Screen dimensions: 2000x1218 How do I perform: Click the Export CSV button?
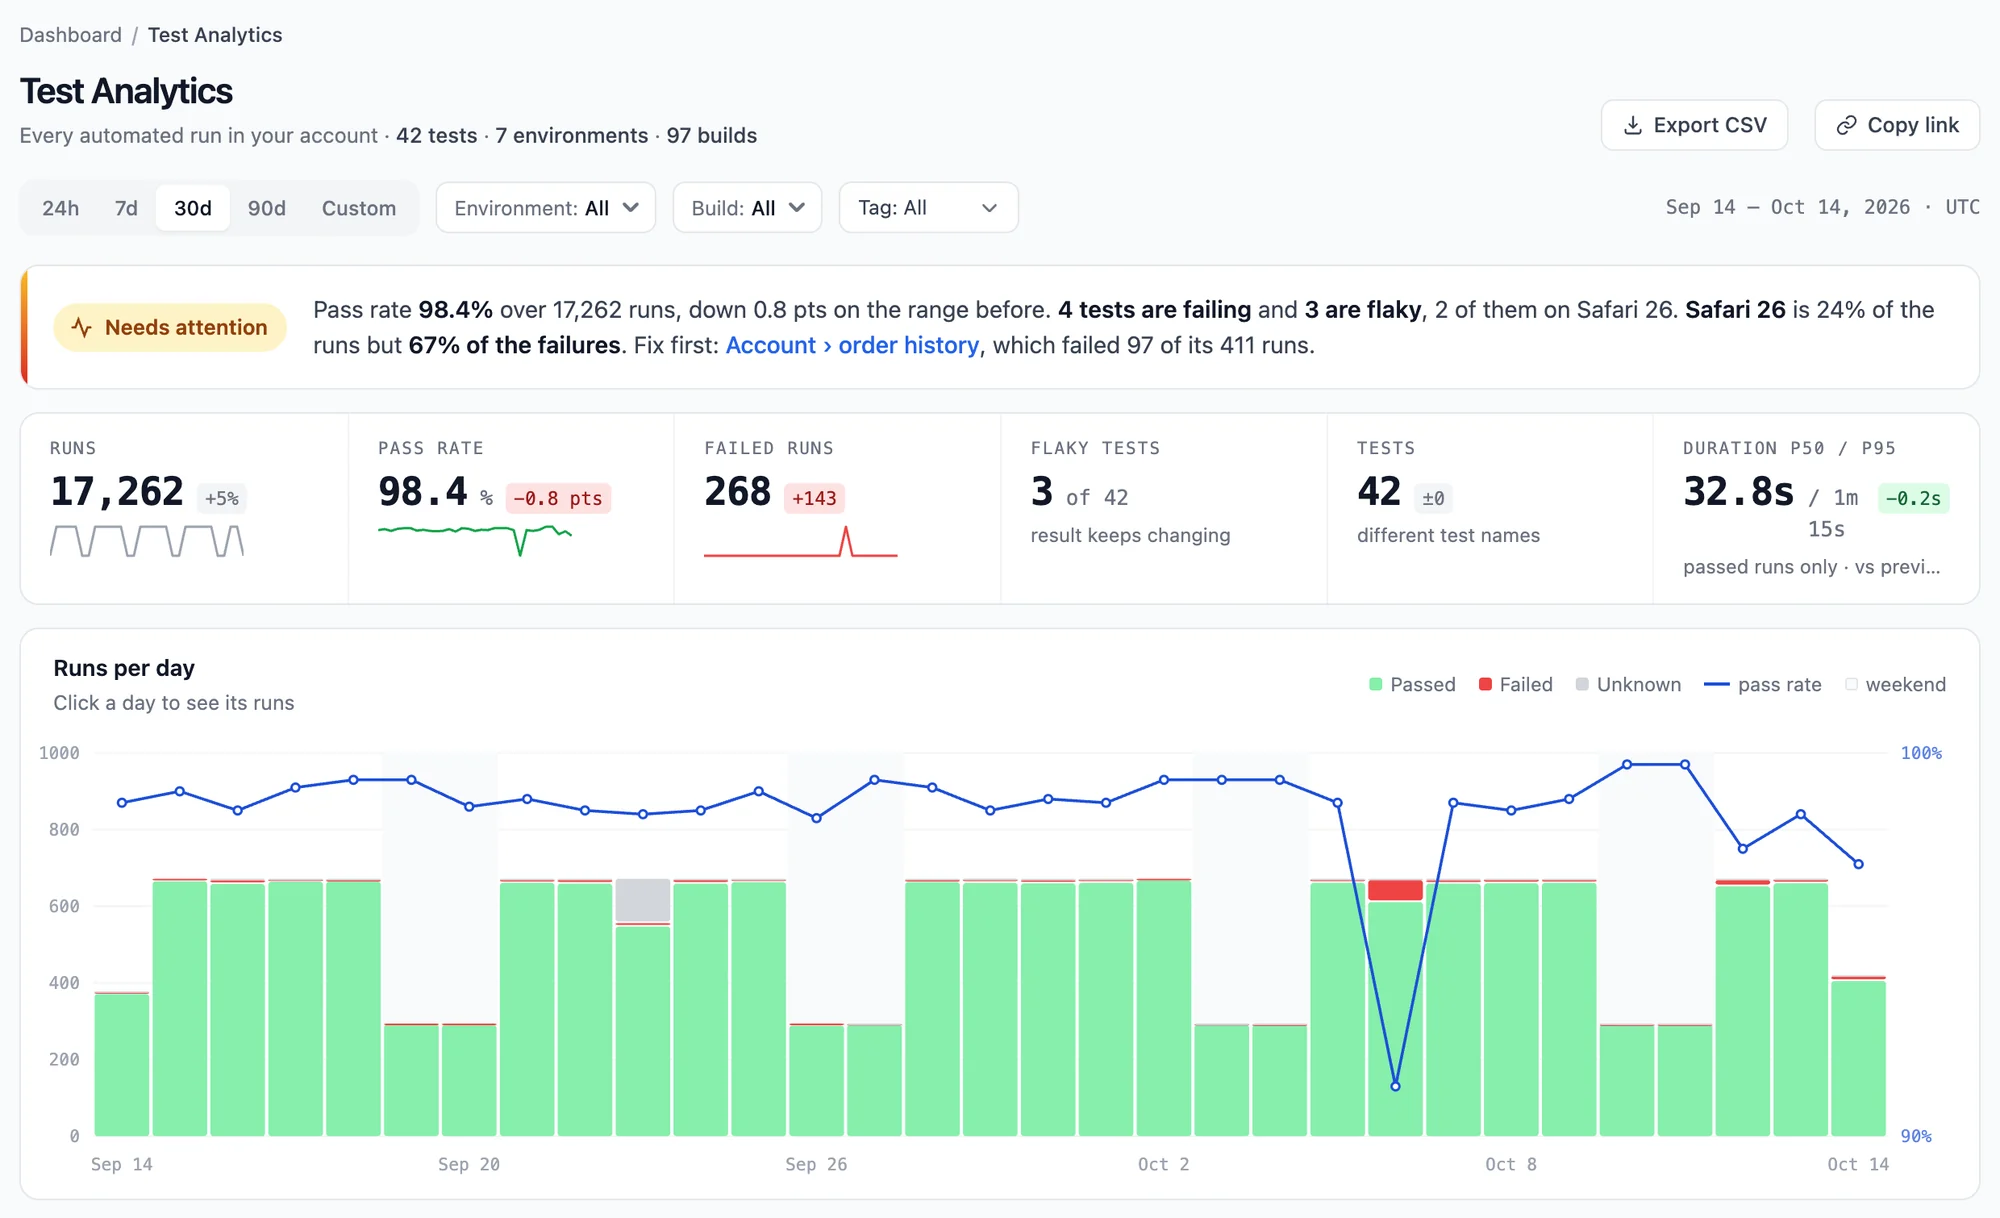click(x=1694, y=125)
